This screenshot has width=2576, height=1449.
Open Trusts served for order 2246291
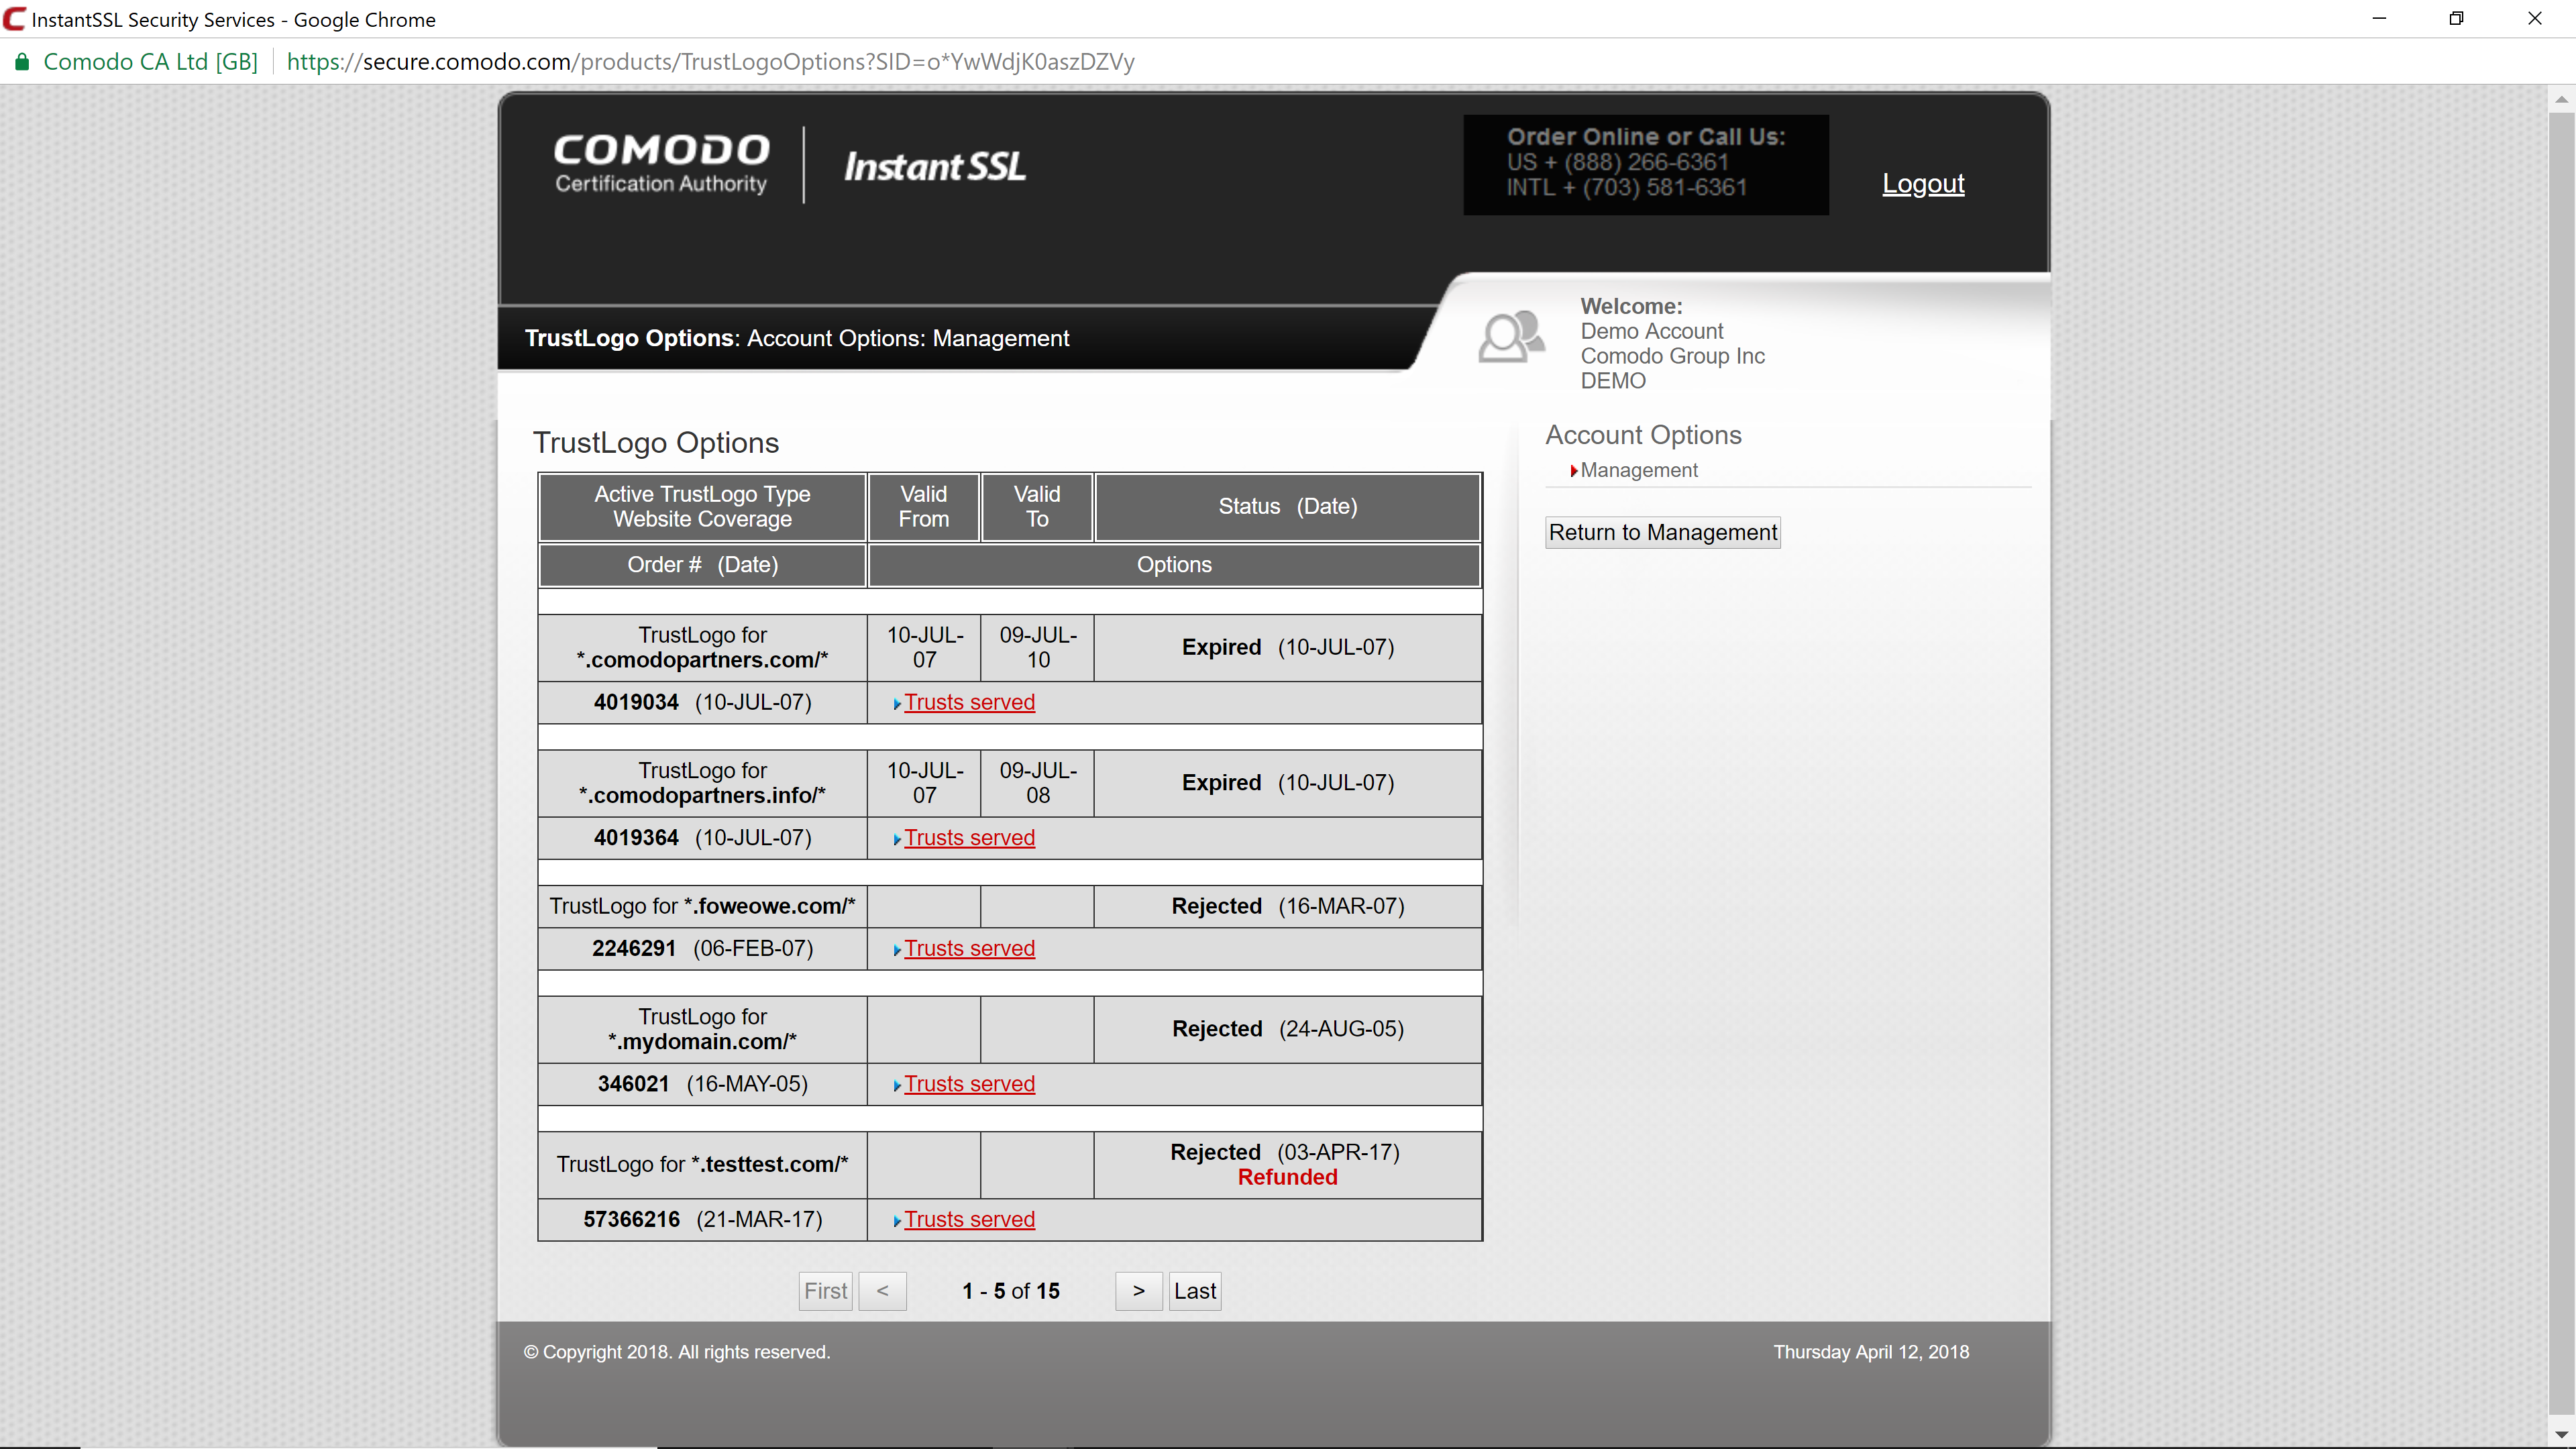tap(969, 948)
